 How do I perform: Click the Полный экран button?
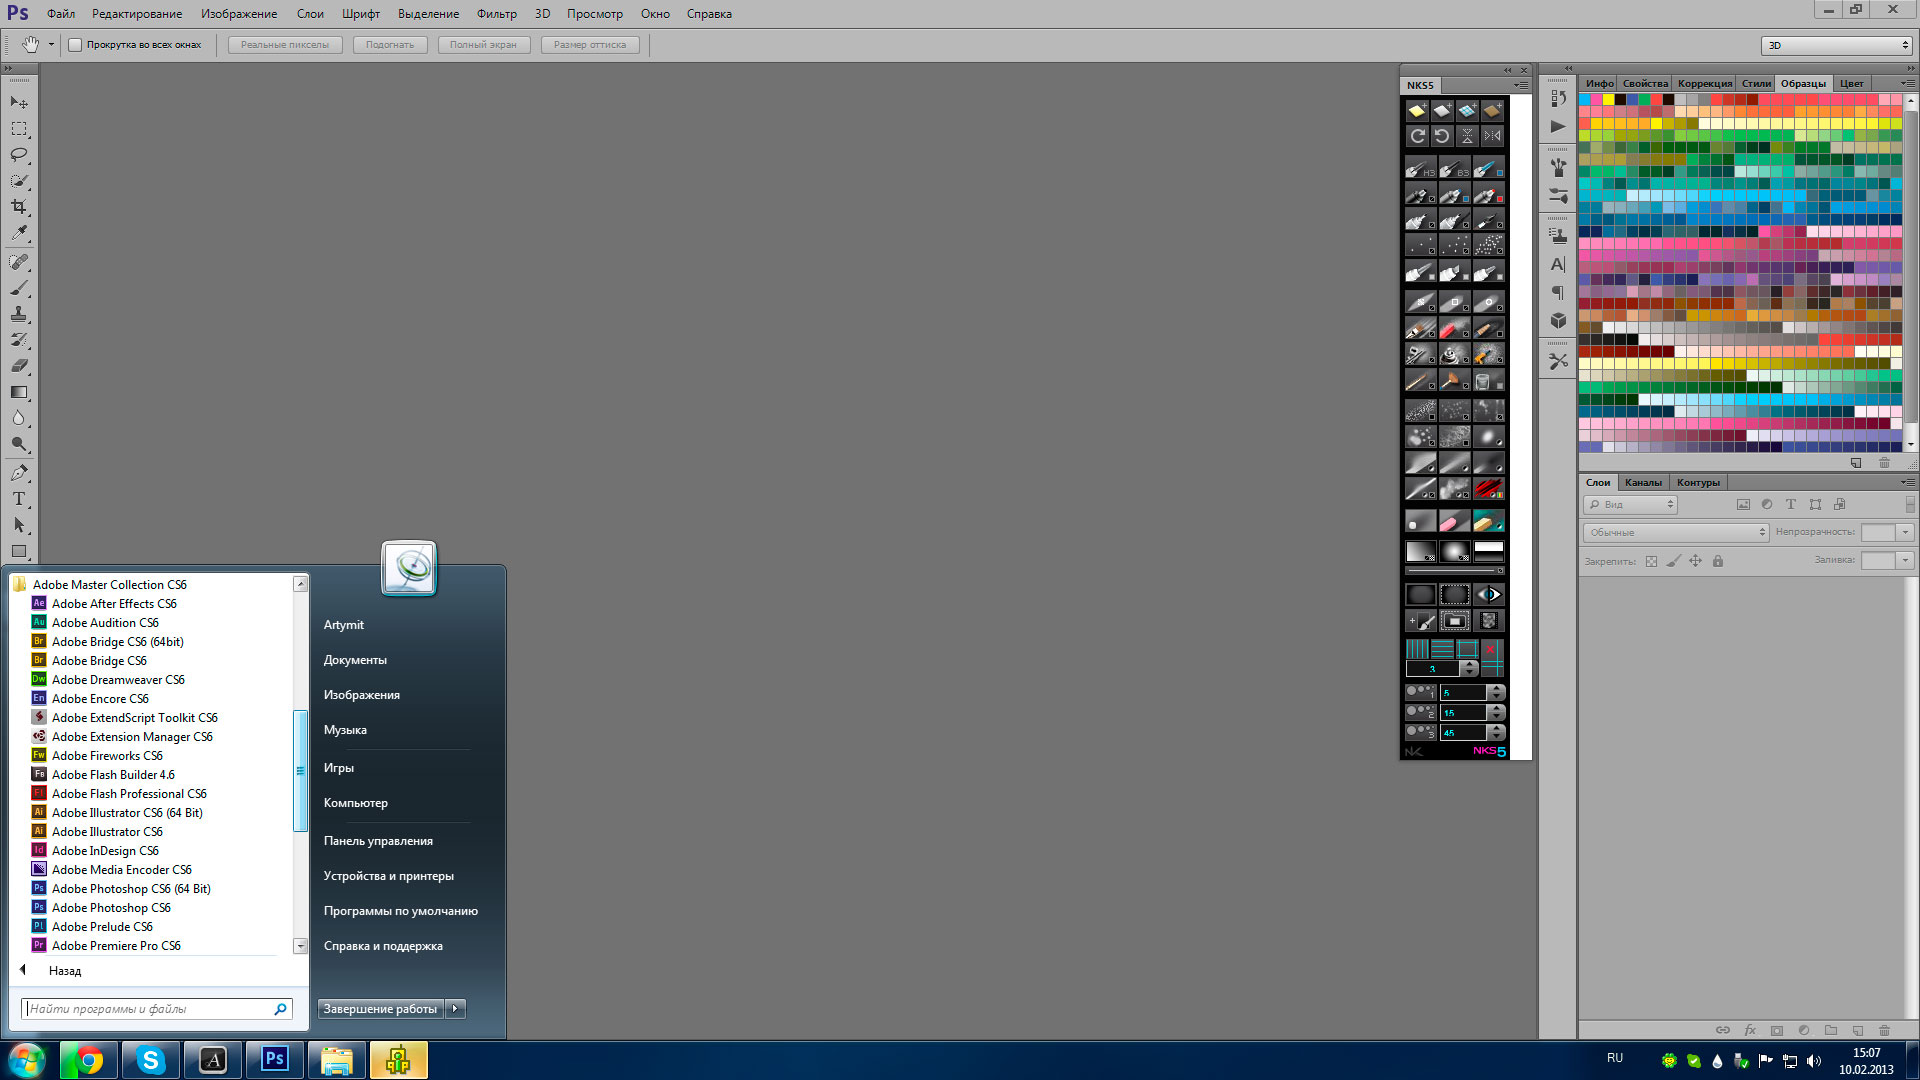(483, 45)
